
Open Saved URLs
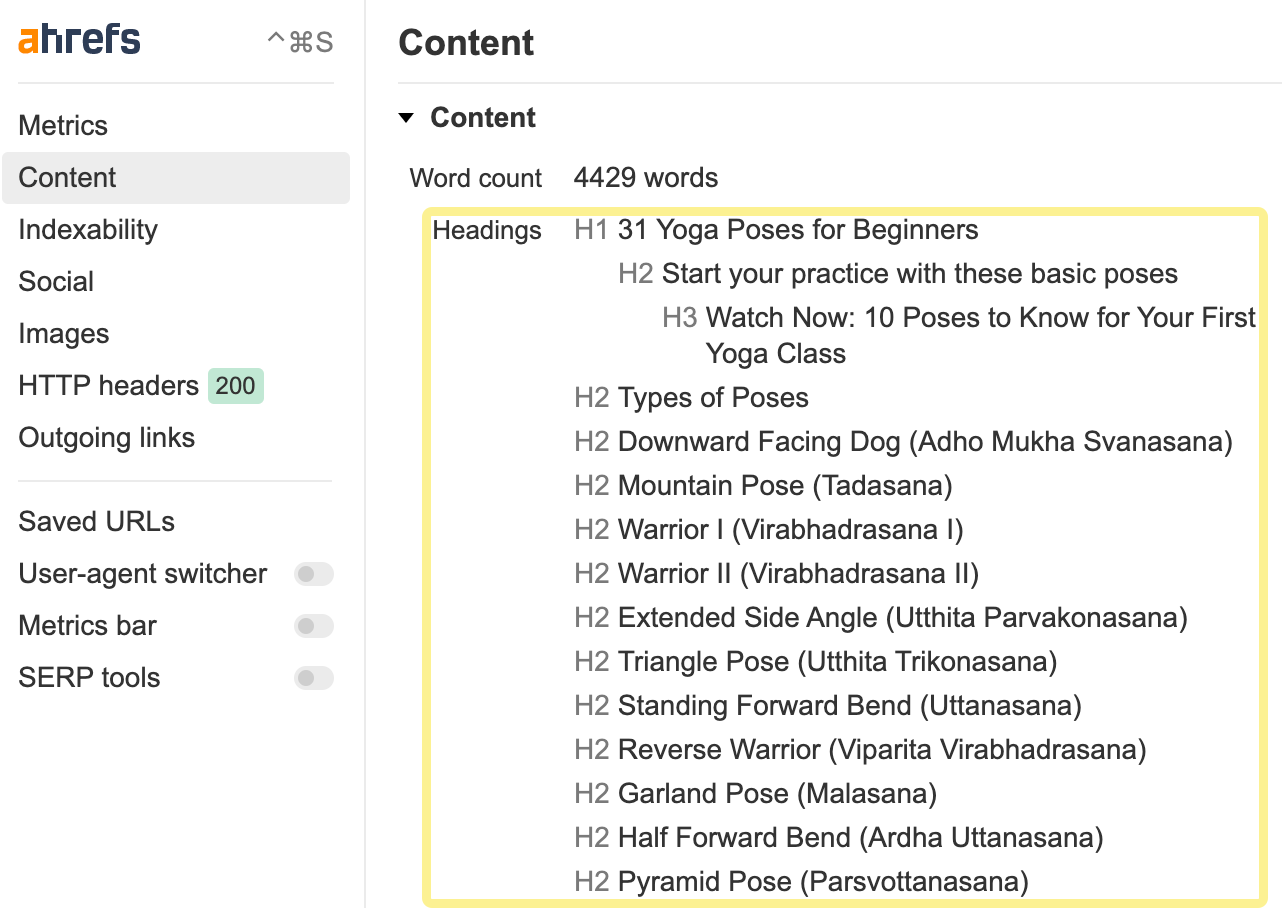[96, 521]
